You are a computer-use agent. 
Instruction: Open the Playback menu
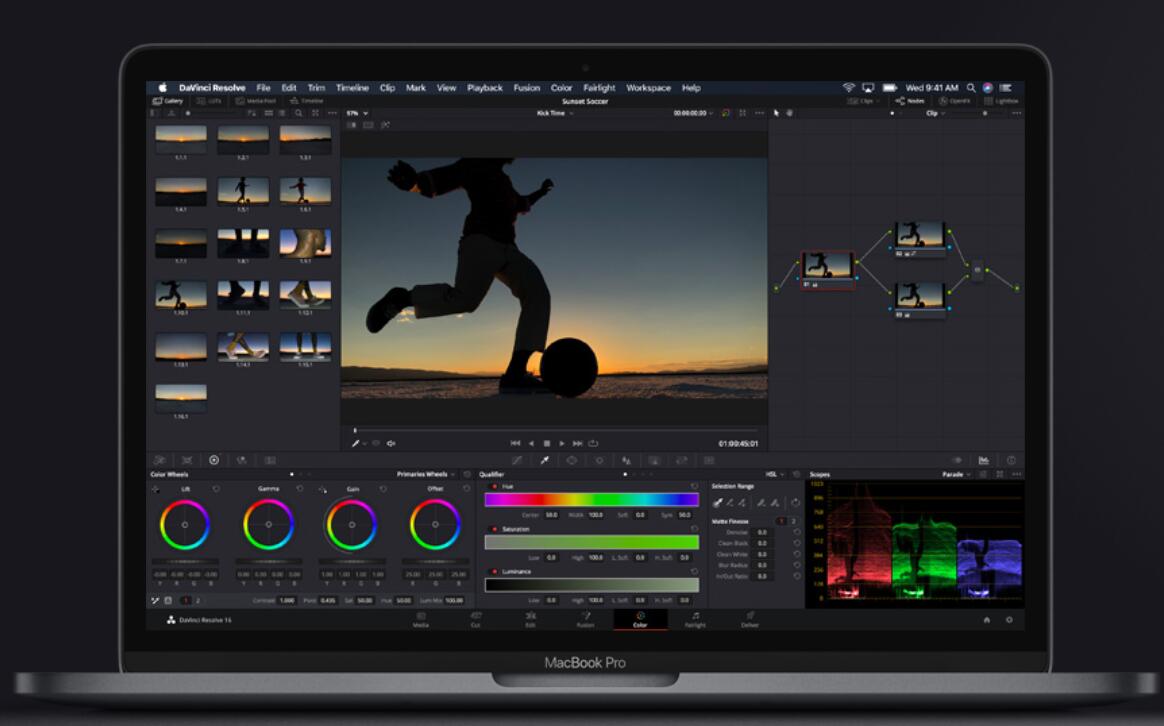tap(485, 88)
